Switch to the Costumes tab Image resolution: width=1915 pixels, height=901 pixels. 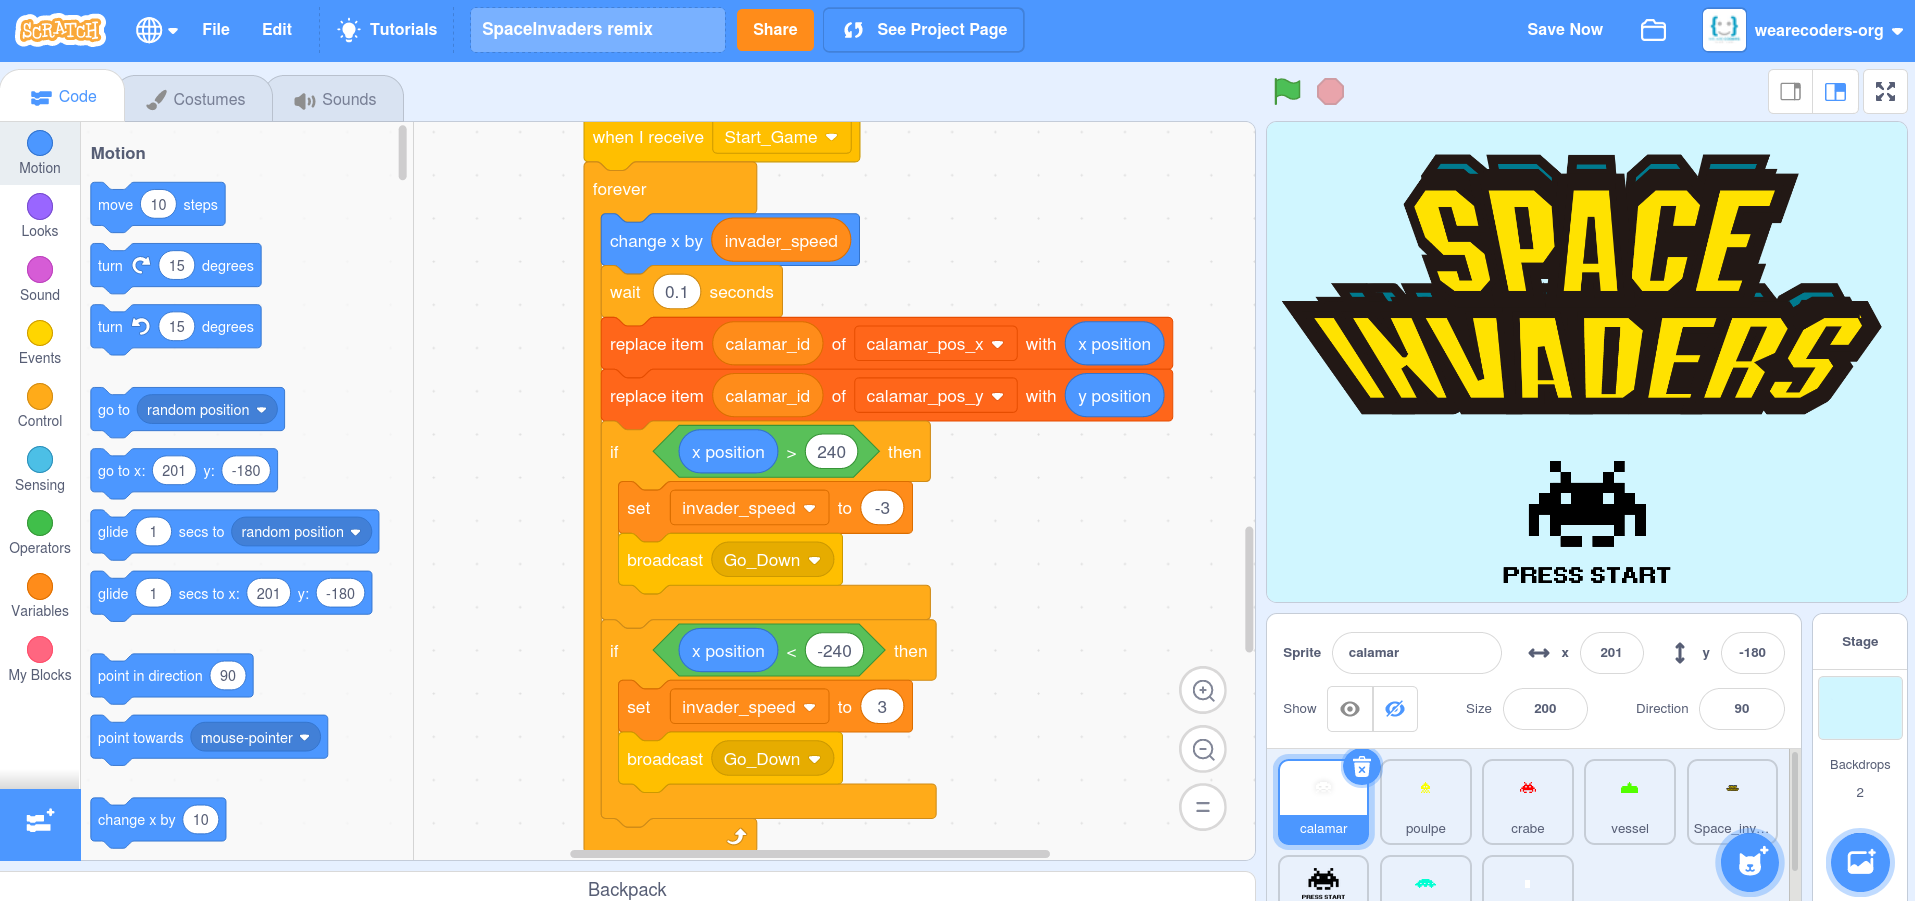click(196, 99)
